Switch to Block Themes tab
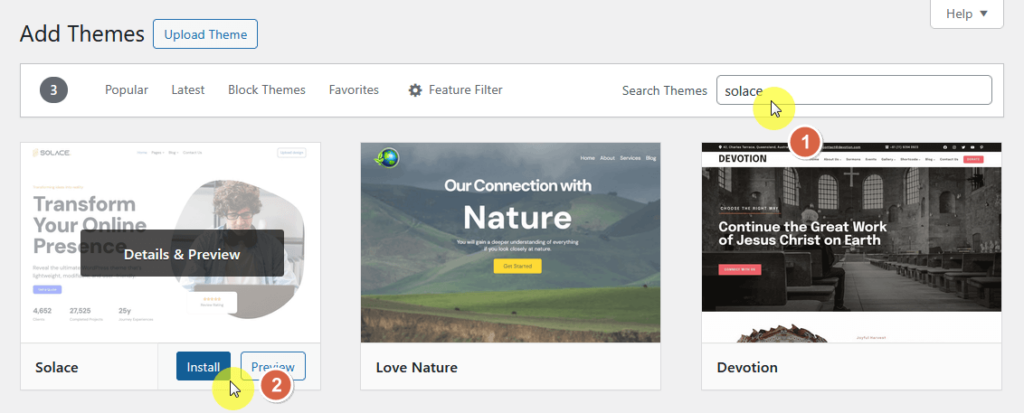Image resolution: width=1024 pixels, height=413 pixels. [x=266, y=90]
